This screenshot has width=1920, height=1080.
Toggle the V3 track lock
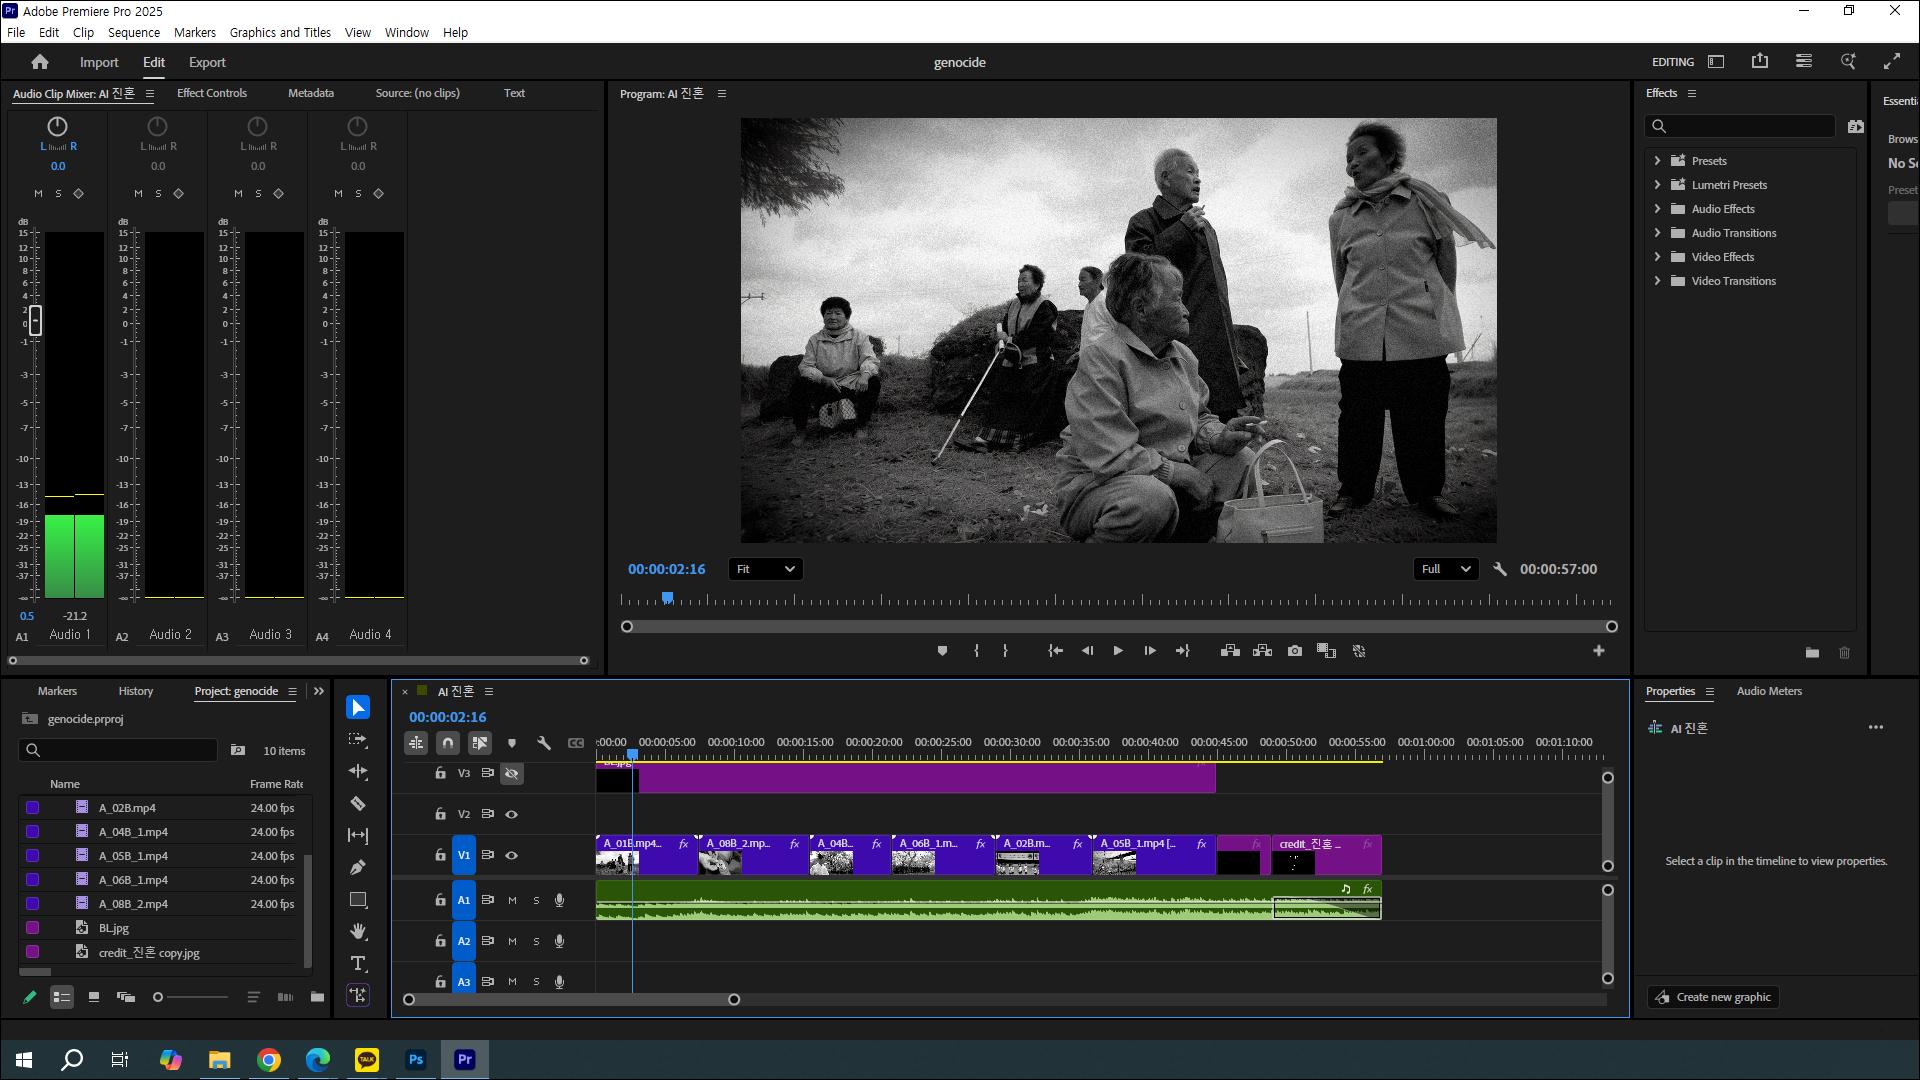(x=440, y=773)
